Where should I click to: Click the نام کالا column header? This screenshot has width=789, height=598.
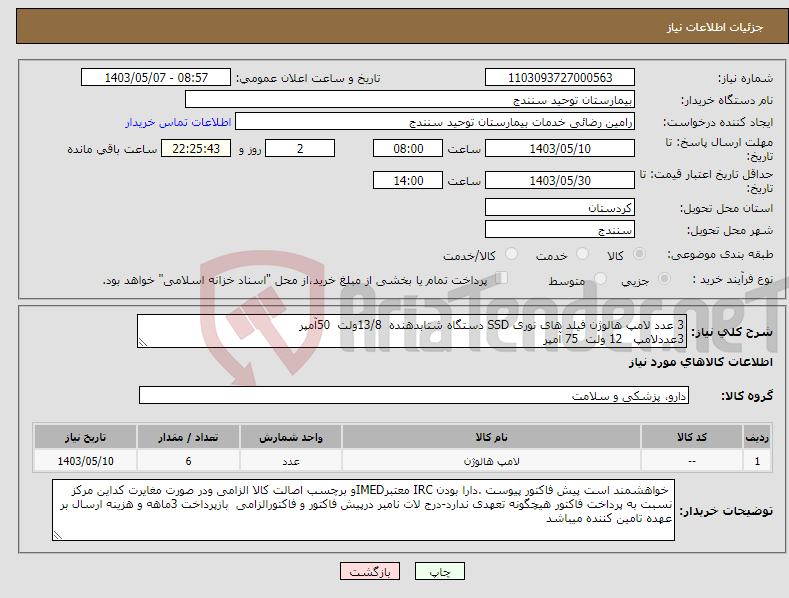click(x=491, y=437)
